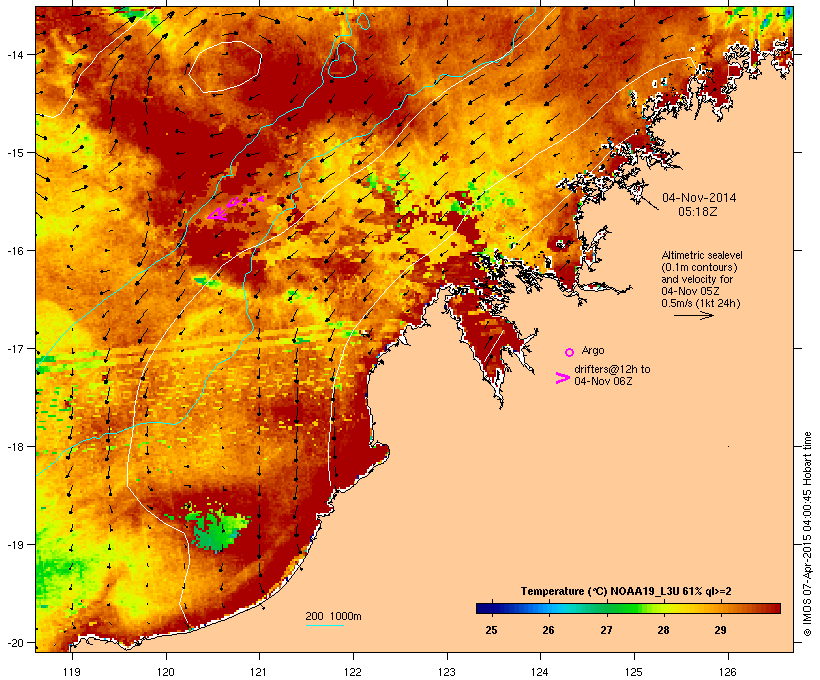Click longitude axis label "119"
This screenshot has width=820, height=680.
(x=72, y=672)
